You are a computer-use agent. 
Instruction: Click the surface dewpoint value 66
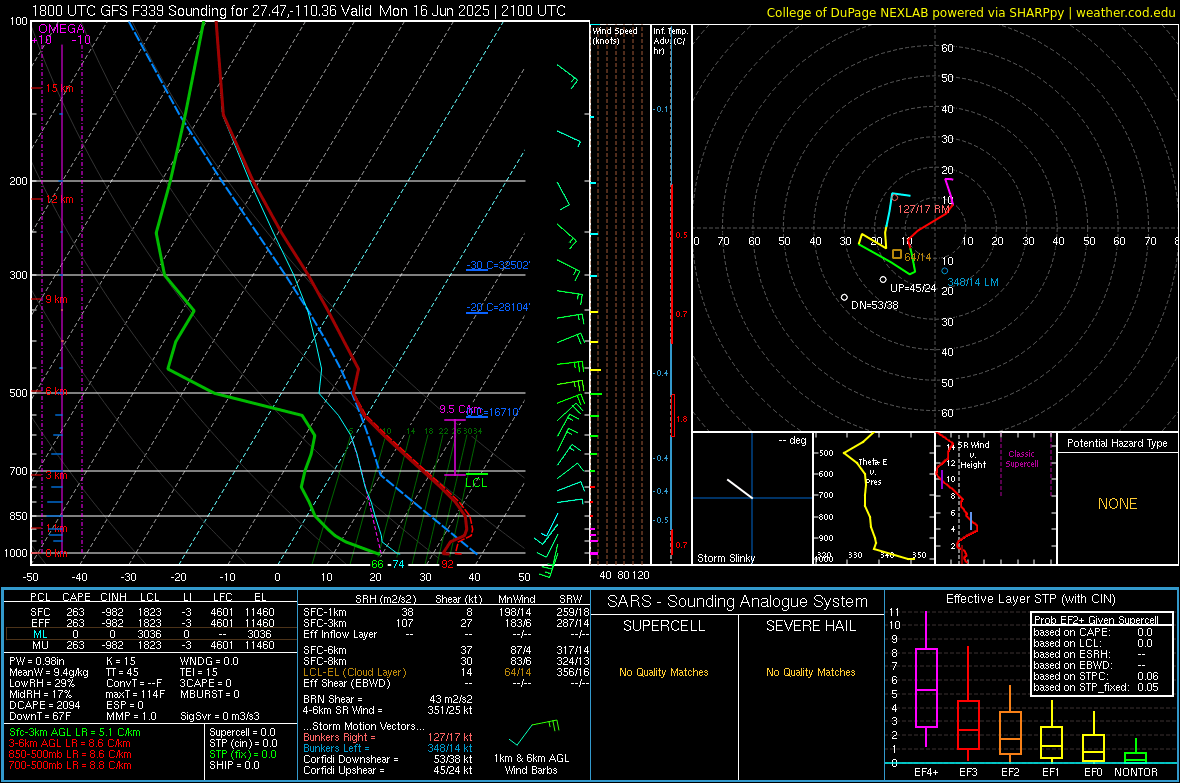coord(377,564)
